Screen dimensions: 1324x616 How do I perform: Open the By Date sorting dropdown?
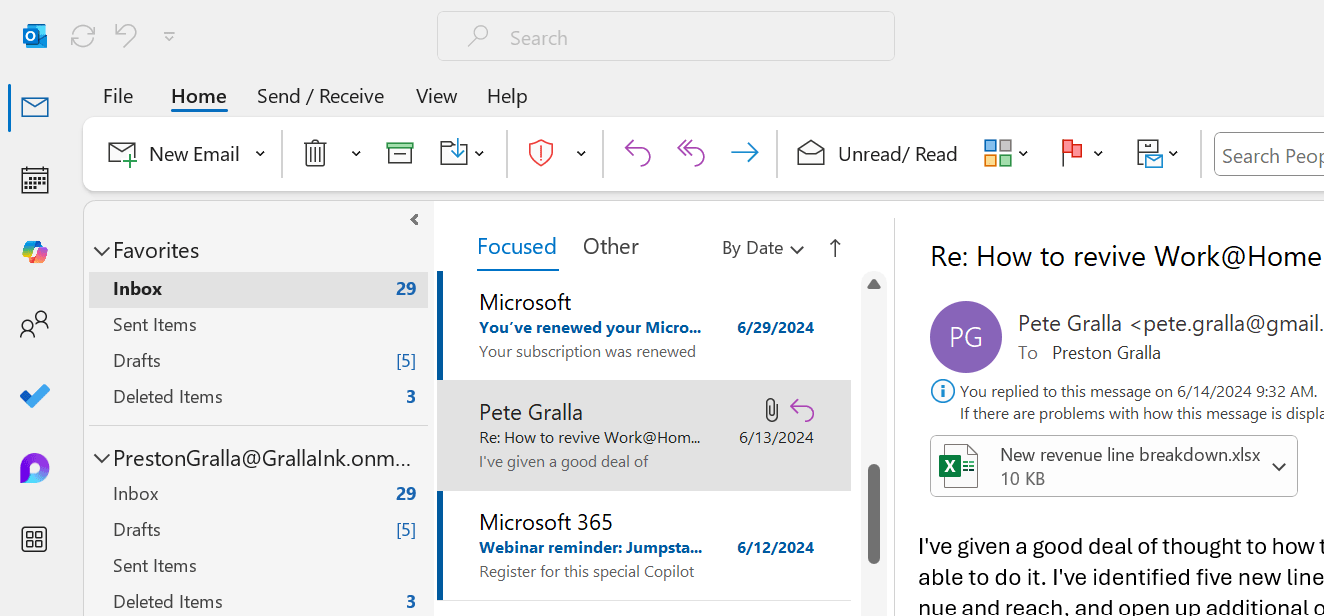coord(762,247)
